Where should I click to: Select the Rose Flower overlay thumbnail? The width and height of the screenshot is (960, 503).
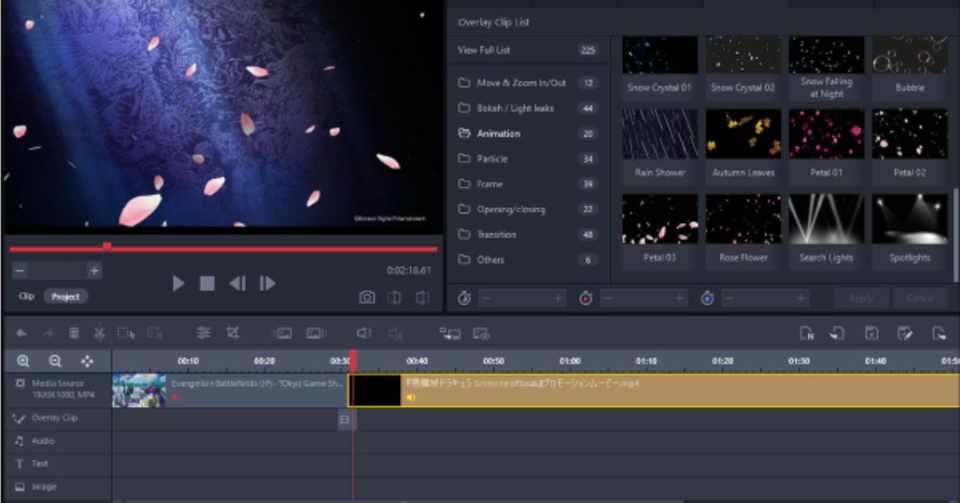point(743,220)
